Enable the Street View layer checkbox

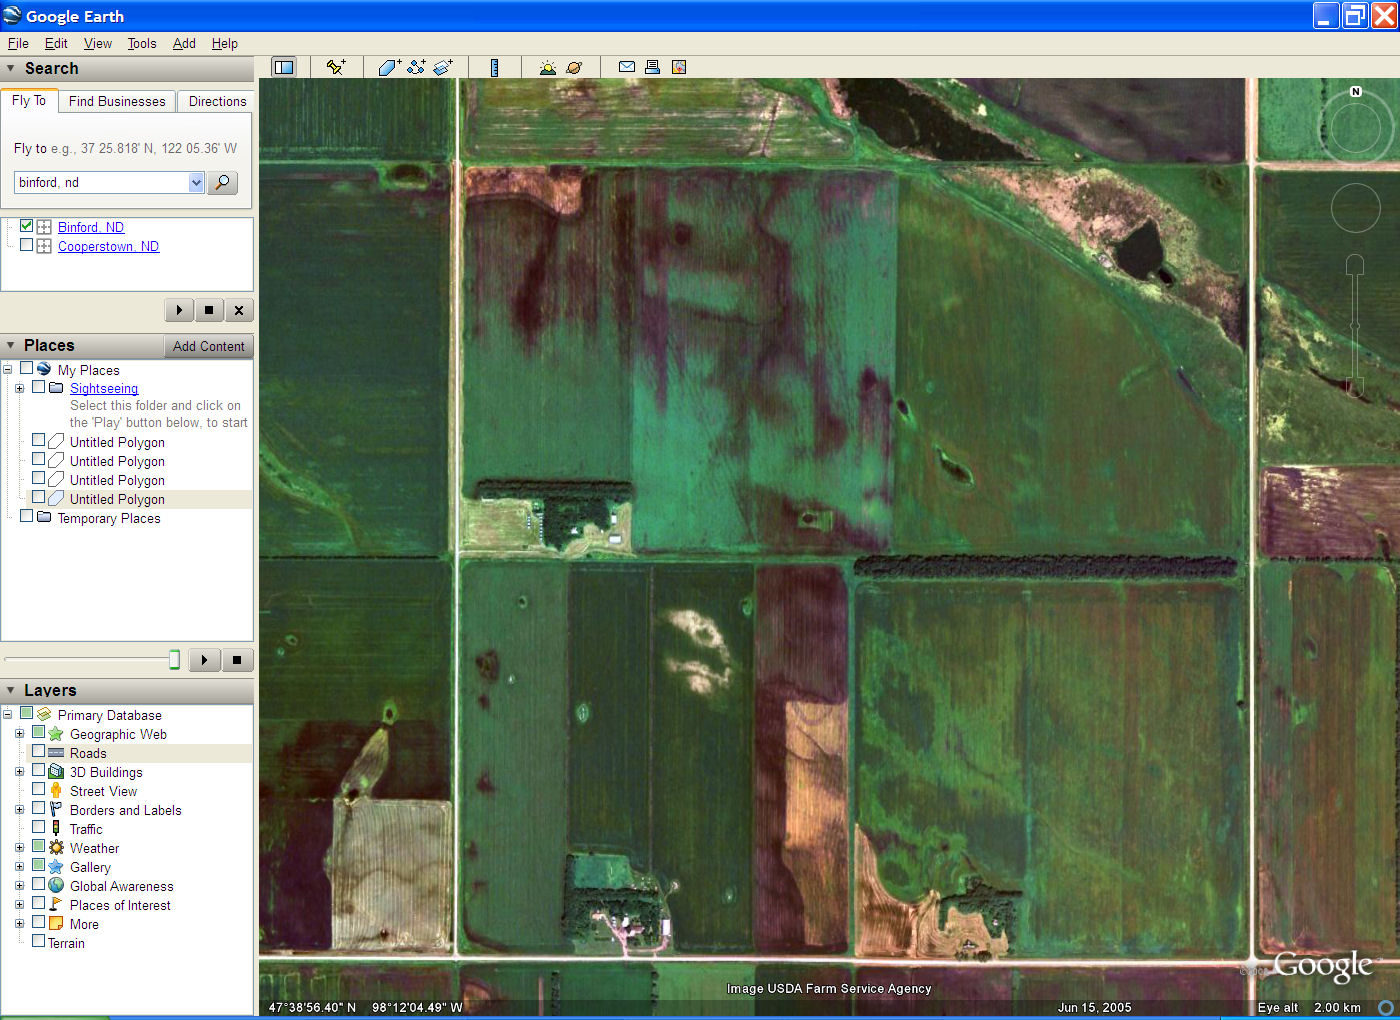(x=38, y=790)
